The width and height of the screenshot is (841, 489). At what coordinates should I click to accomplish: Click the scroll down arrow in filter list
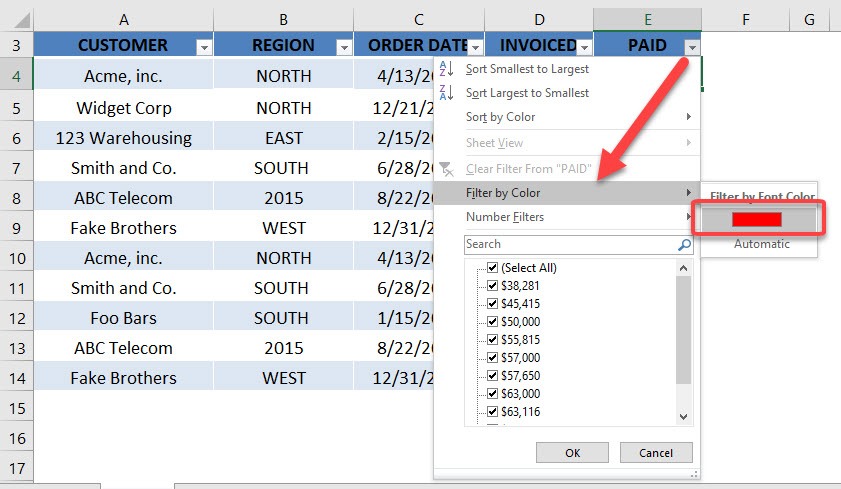[x=683, y=417]
